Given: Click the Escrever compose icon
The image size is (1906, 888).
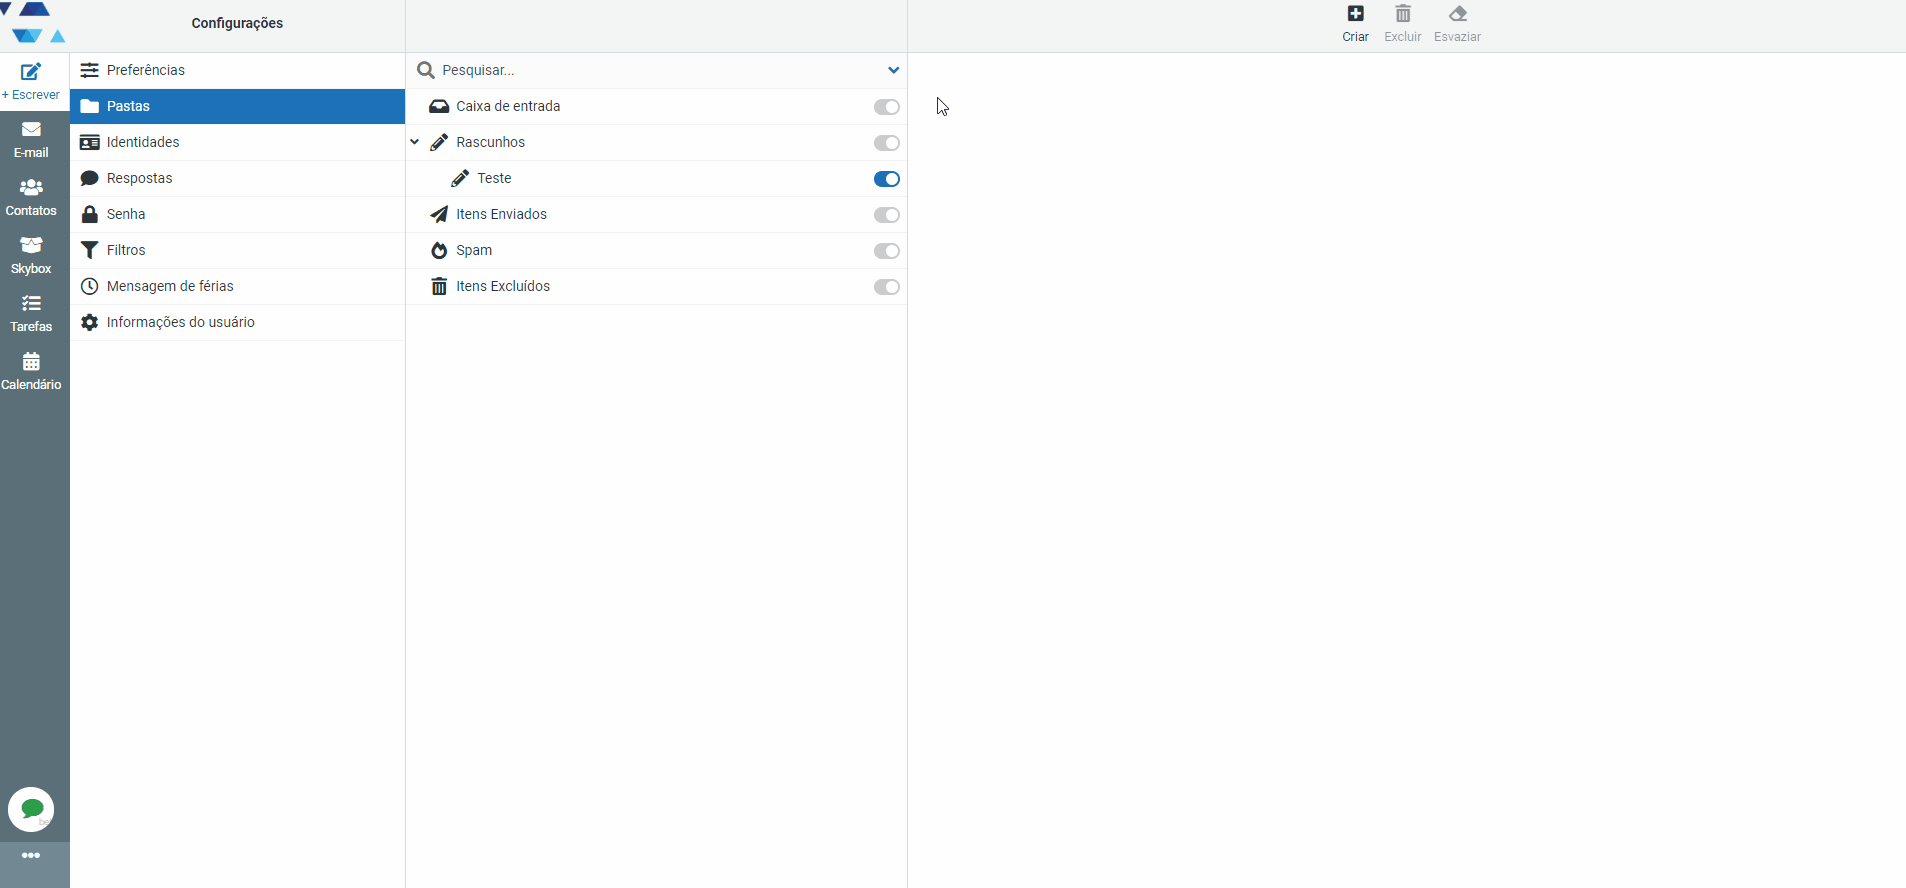Looking at the screenshot, I should coord(31,72).
